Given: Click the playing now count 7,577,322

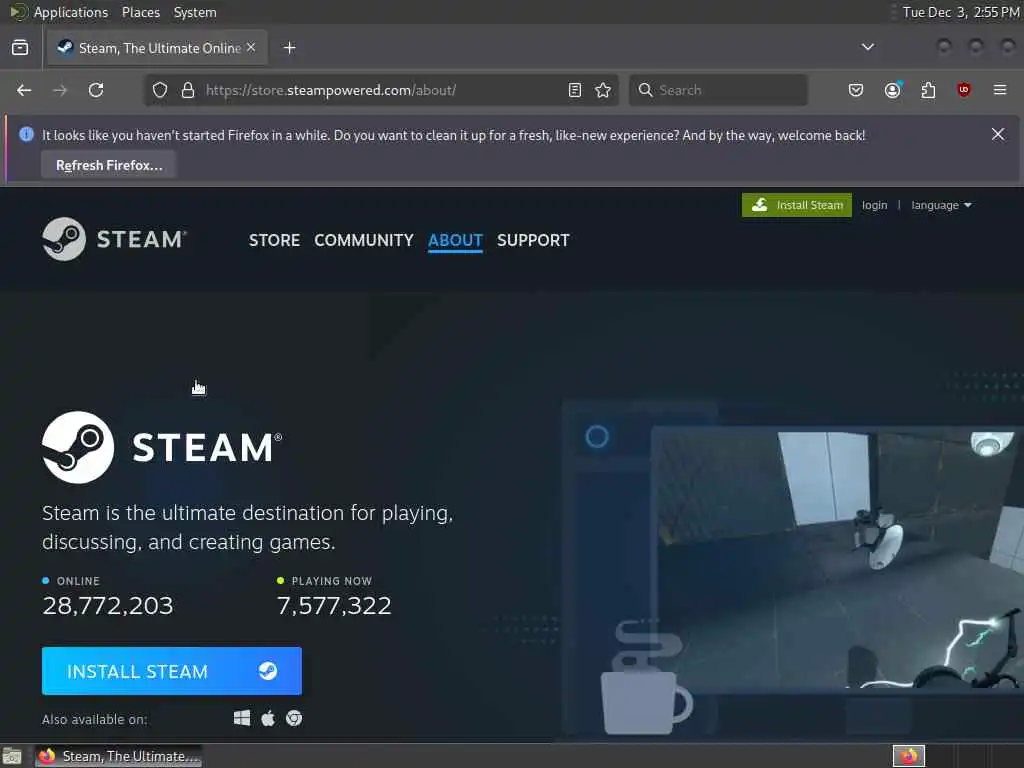Looking at the screenshot, I should coord(334,605).
